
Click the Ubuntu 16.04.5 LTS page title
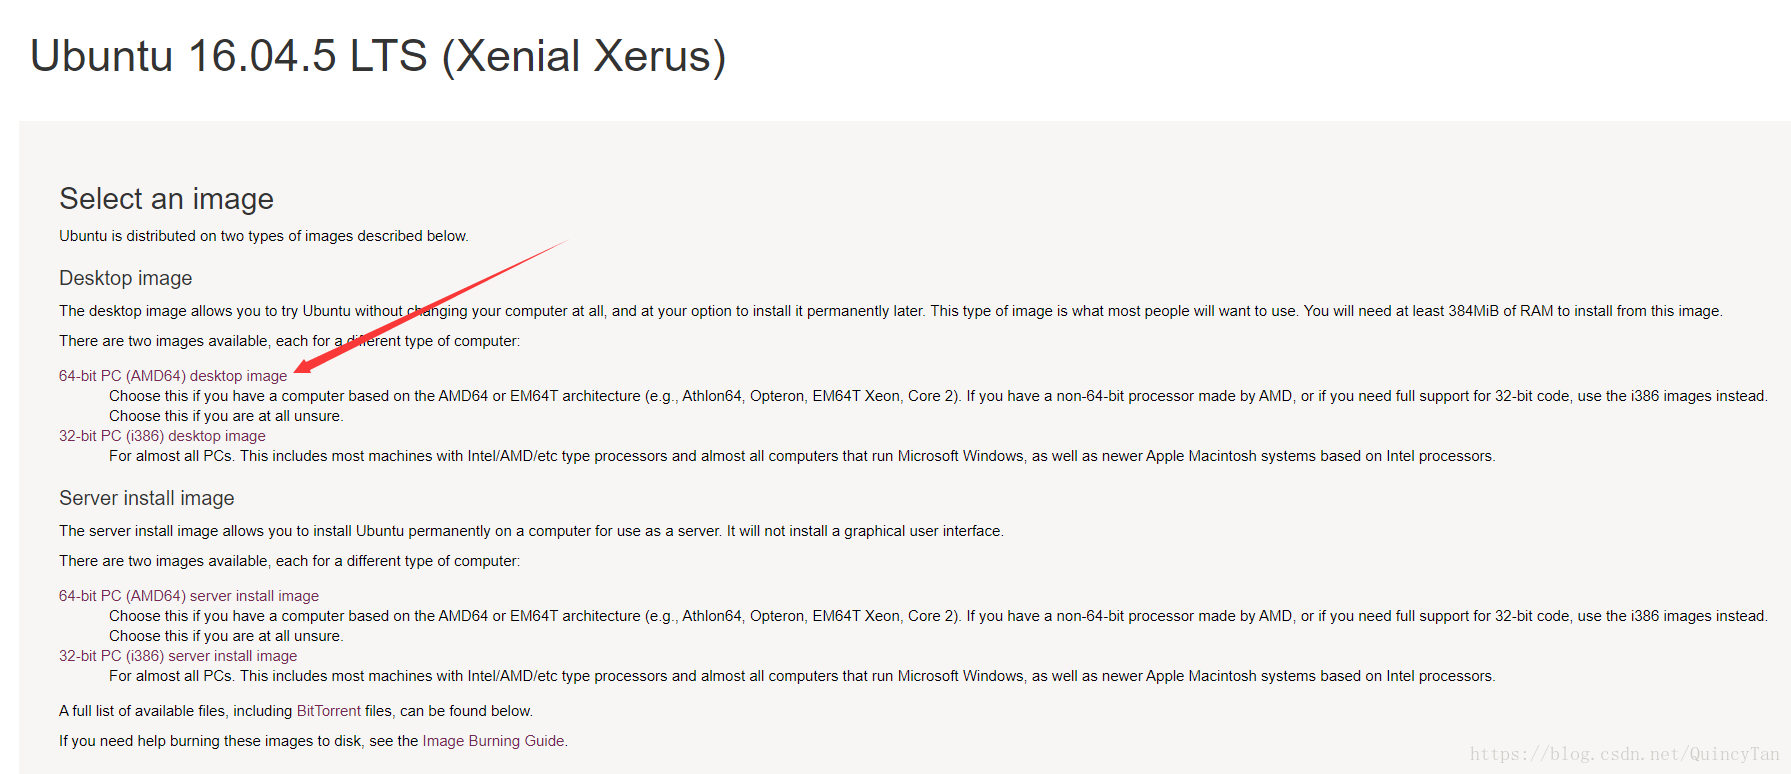point(378,56)
